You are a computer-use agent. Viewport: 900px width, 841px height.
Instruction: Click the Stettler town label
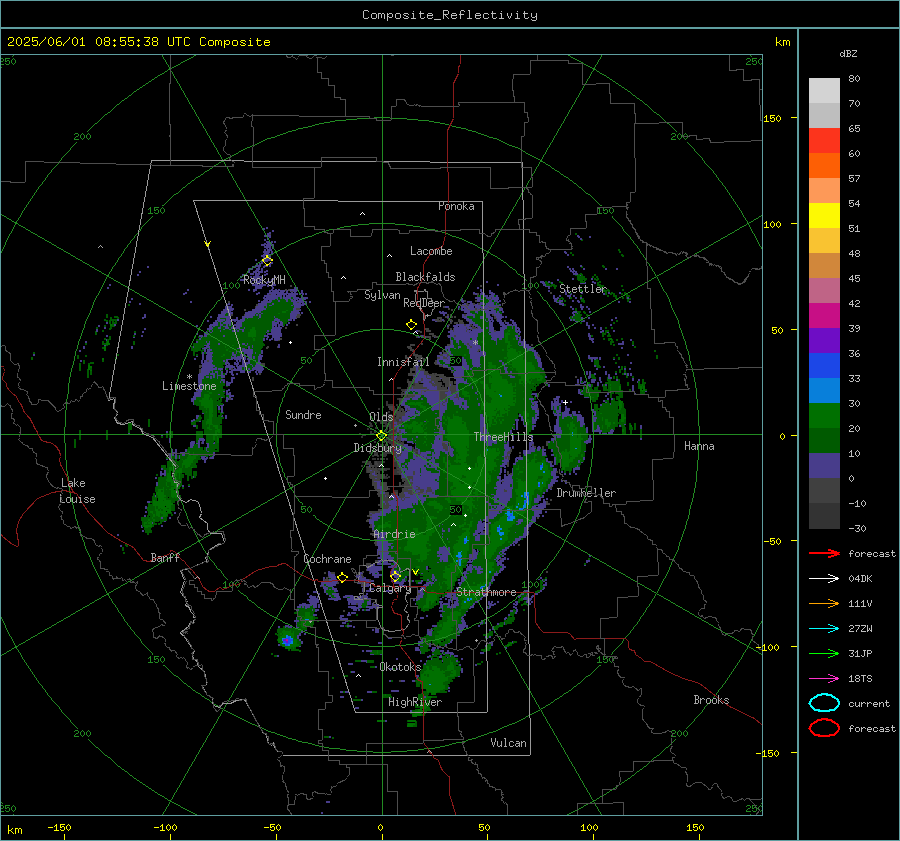(x=583, y=289)
